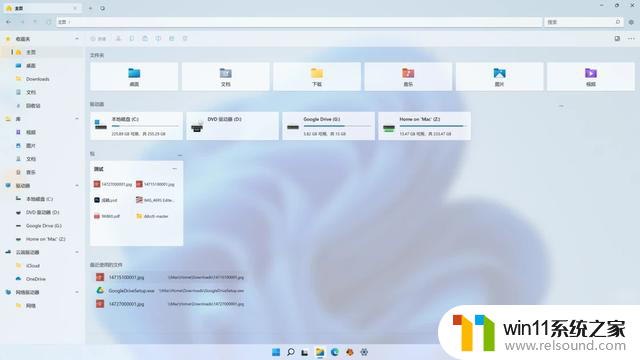Open the DVD 驱动器 (D:) drive card
The image size is (640, 360).
coord(233,126)
